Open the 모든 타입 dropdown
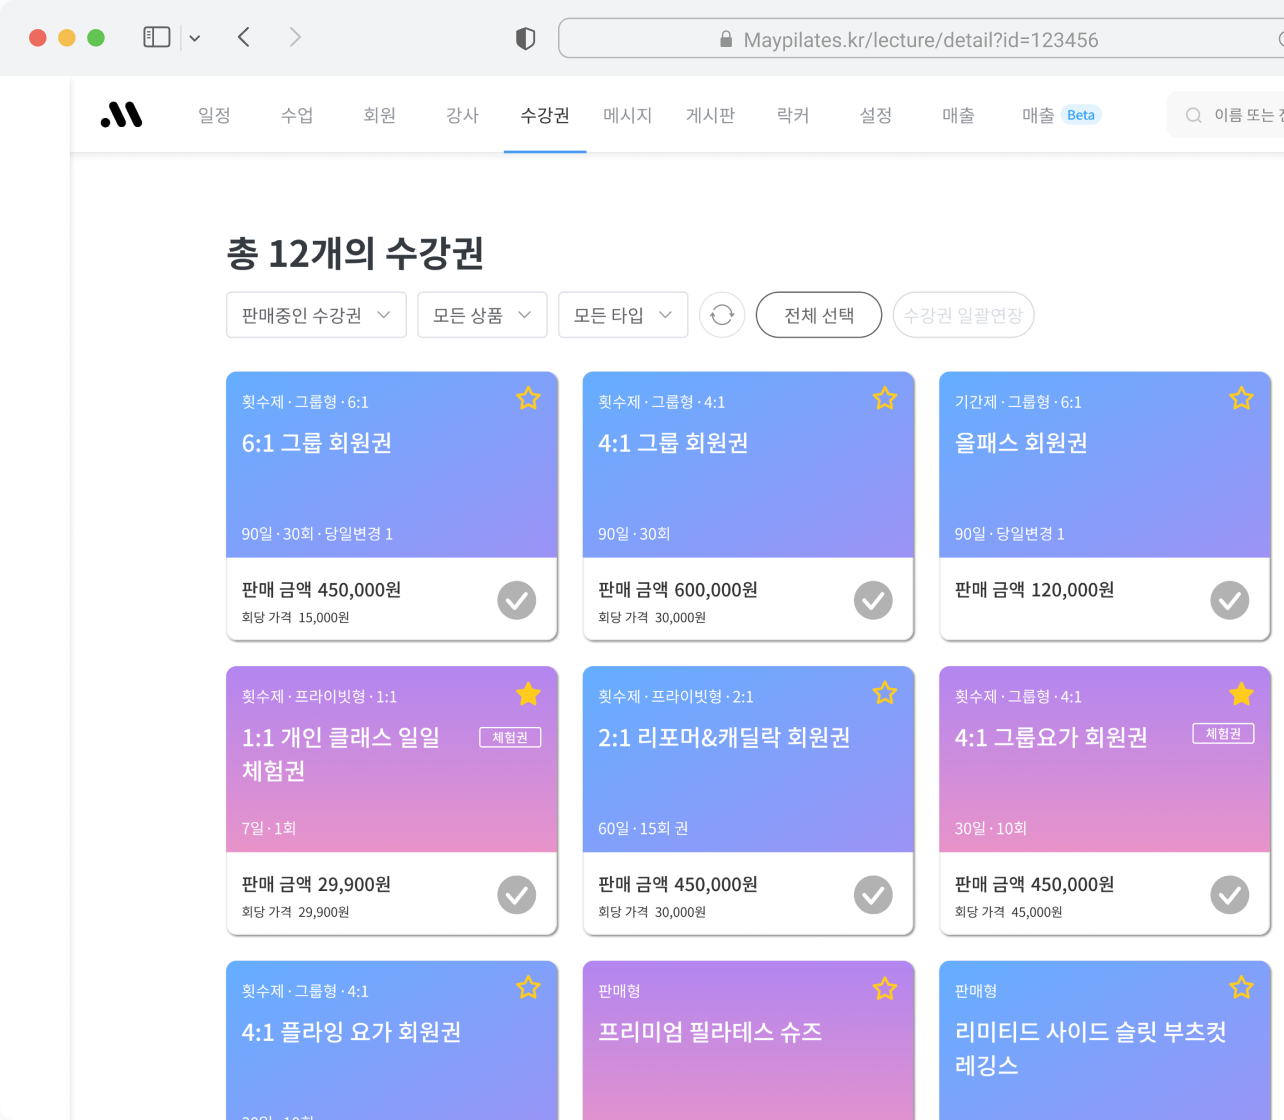Screen dimensions: 1284x1120 pyautogui.click(x=623, y=314)
